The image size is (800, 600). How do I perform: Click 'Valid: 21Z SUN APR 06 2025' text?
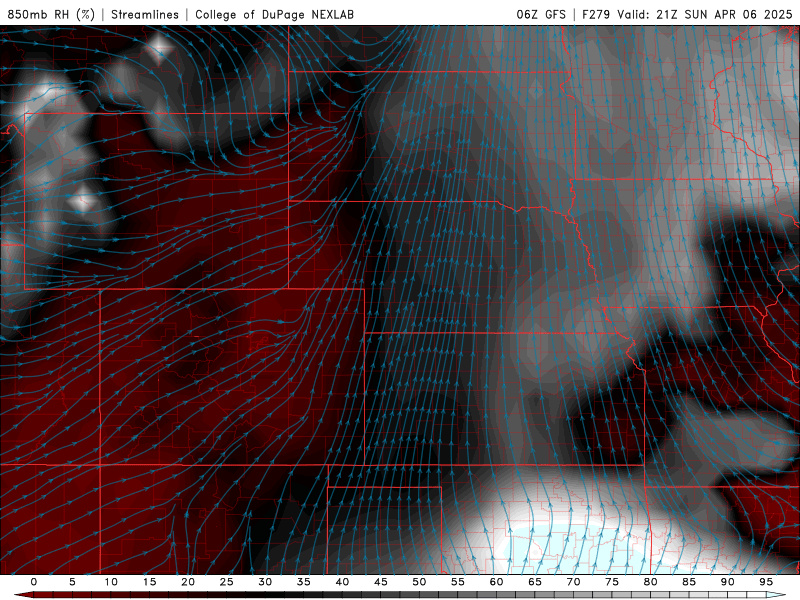(705, 15)
